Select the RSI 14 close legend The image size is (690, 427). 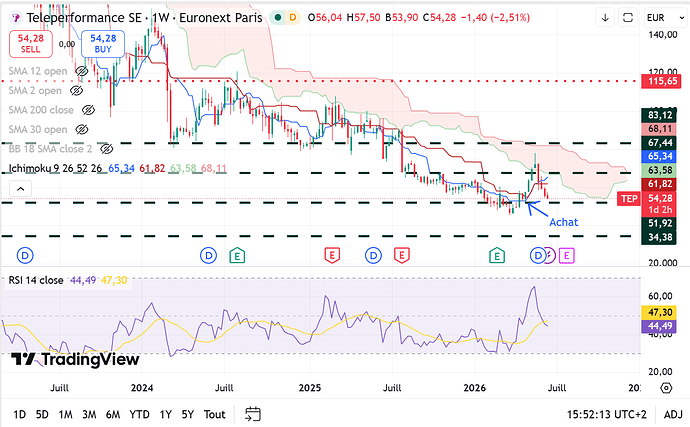36,280
